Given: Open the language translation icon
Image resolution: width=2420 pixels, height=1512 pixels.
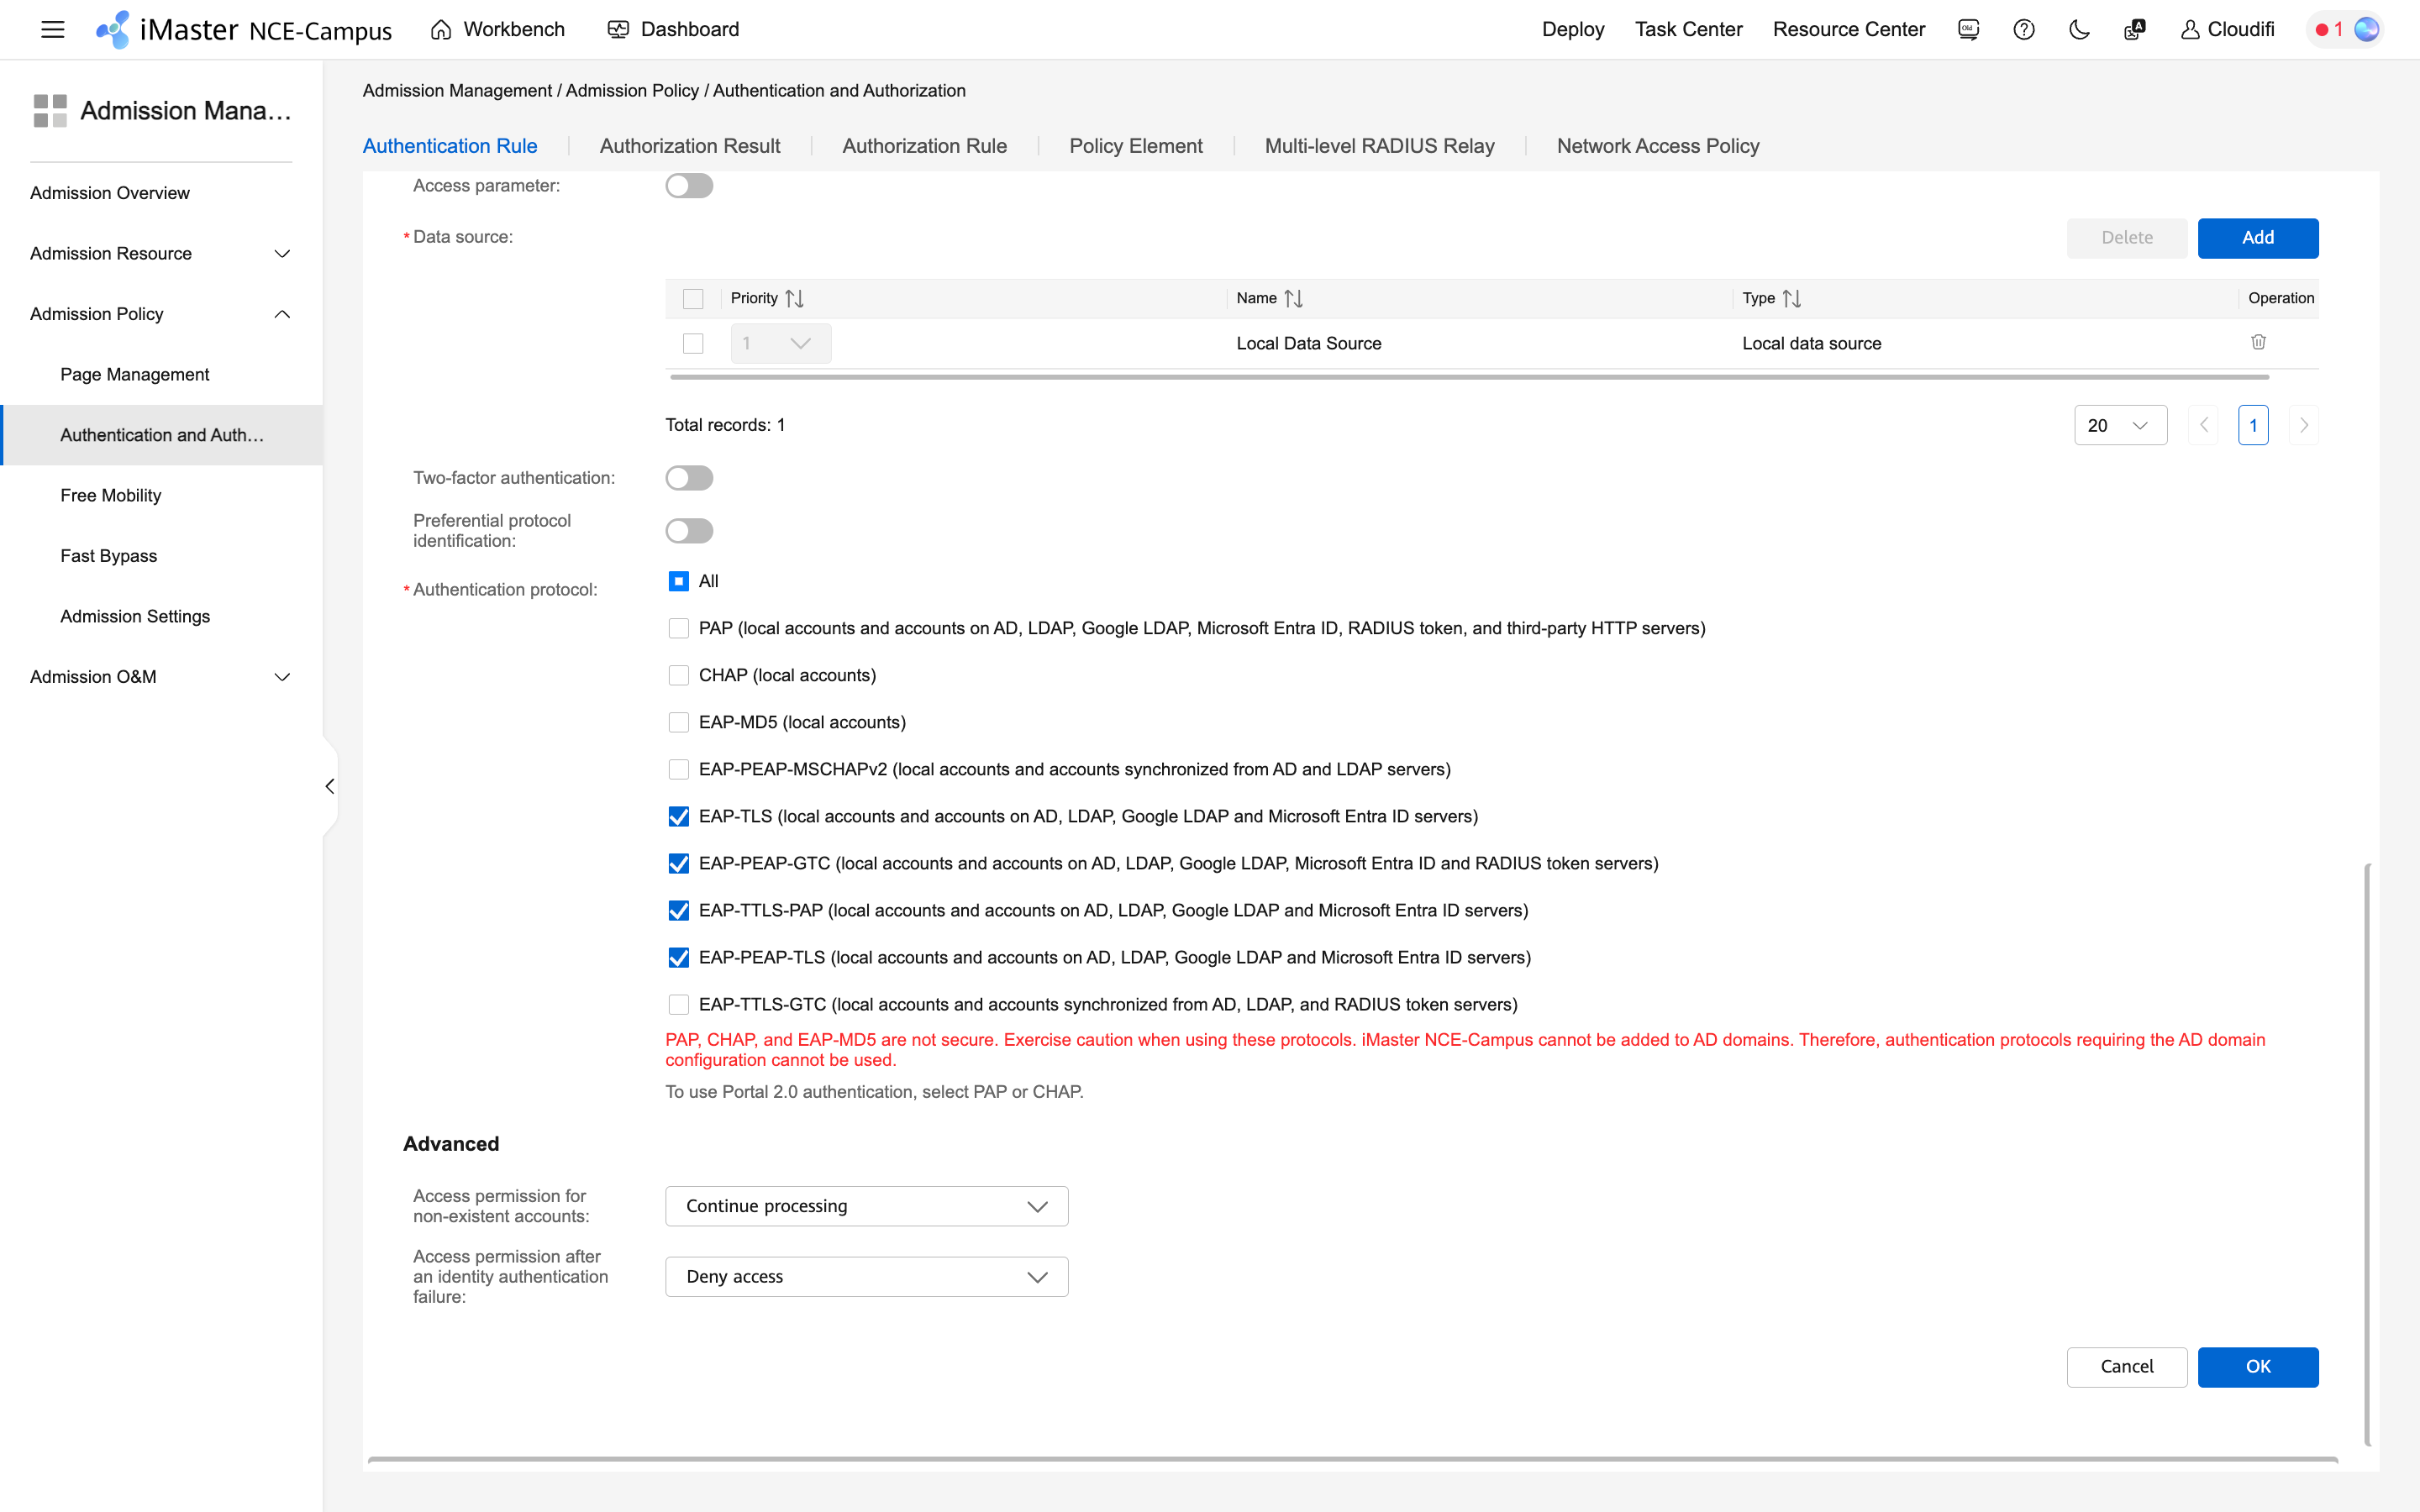Looking at the screenshot, I should point(2134,29).
